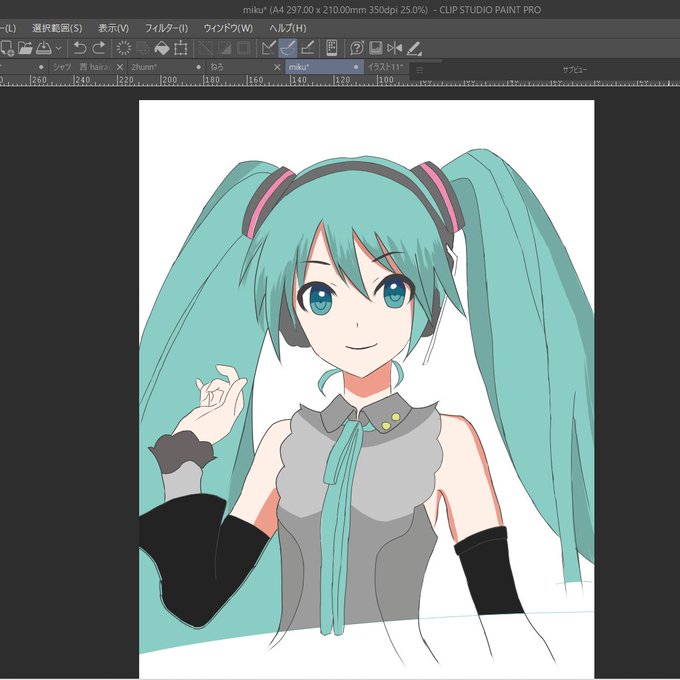The width and height of the screenshot is (680, 680).
Task: Click the Miku illustration canvas
Action: [x=366, y=389]
